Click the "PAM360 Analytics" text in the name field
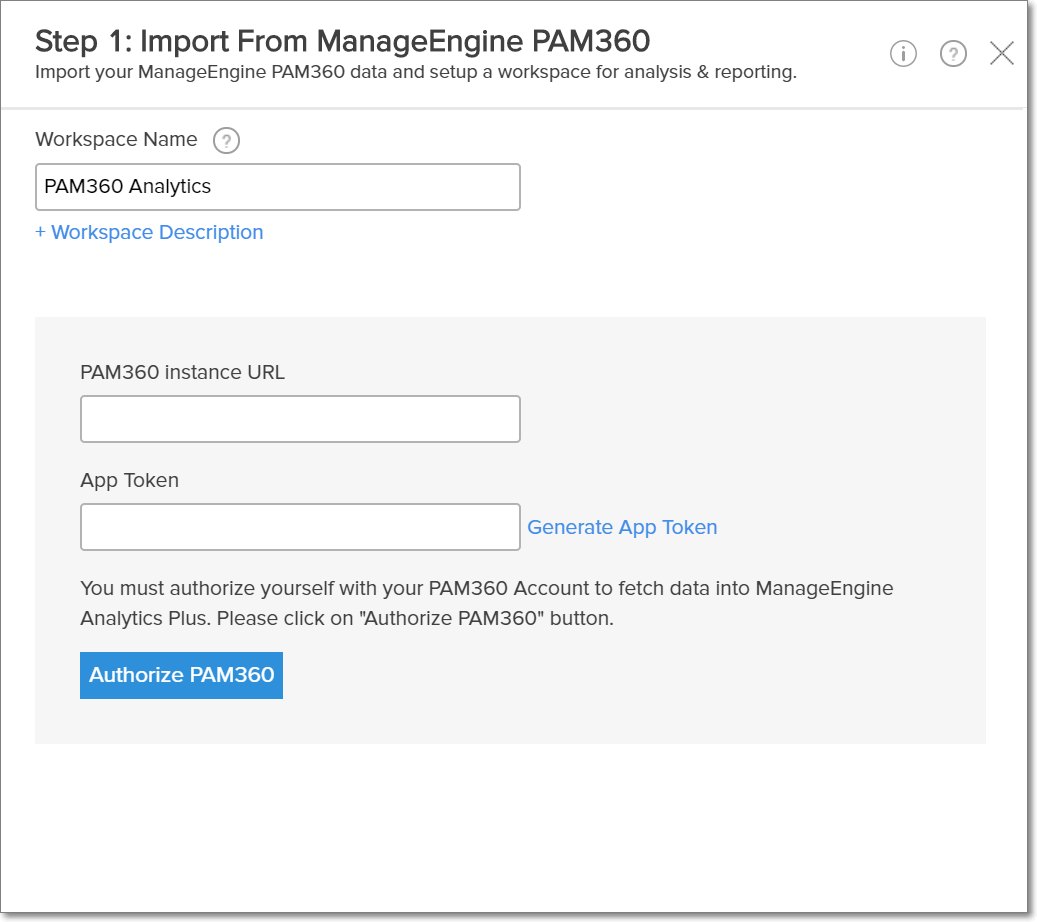Viewport: 1037px width, 922px height. tap(127, 187)
